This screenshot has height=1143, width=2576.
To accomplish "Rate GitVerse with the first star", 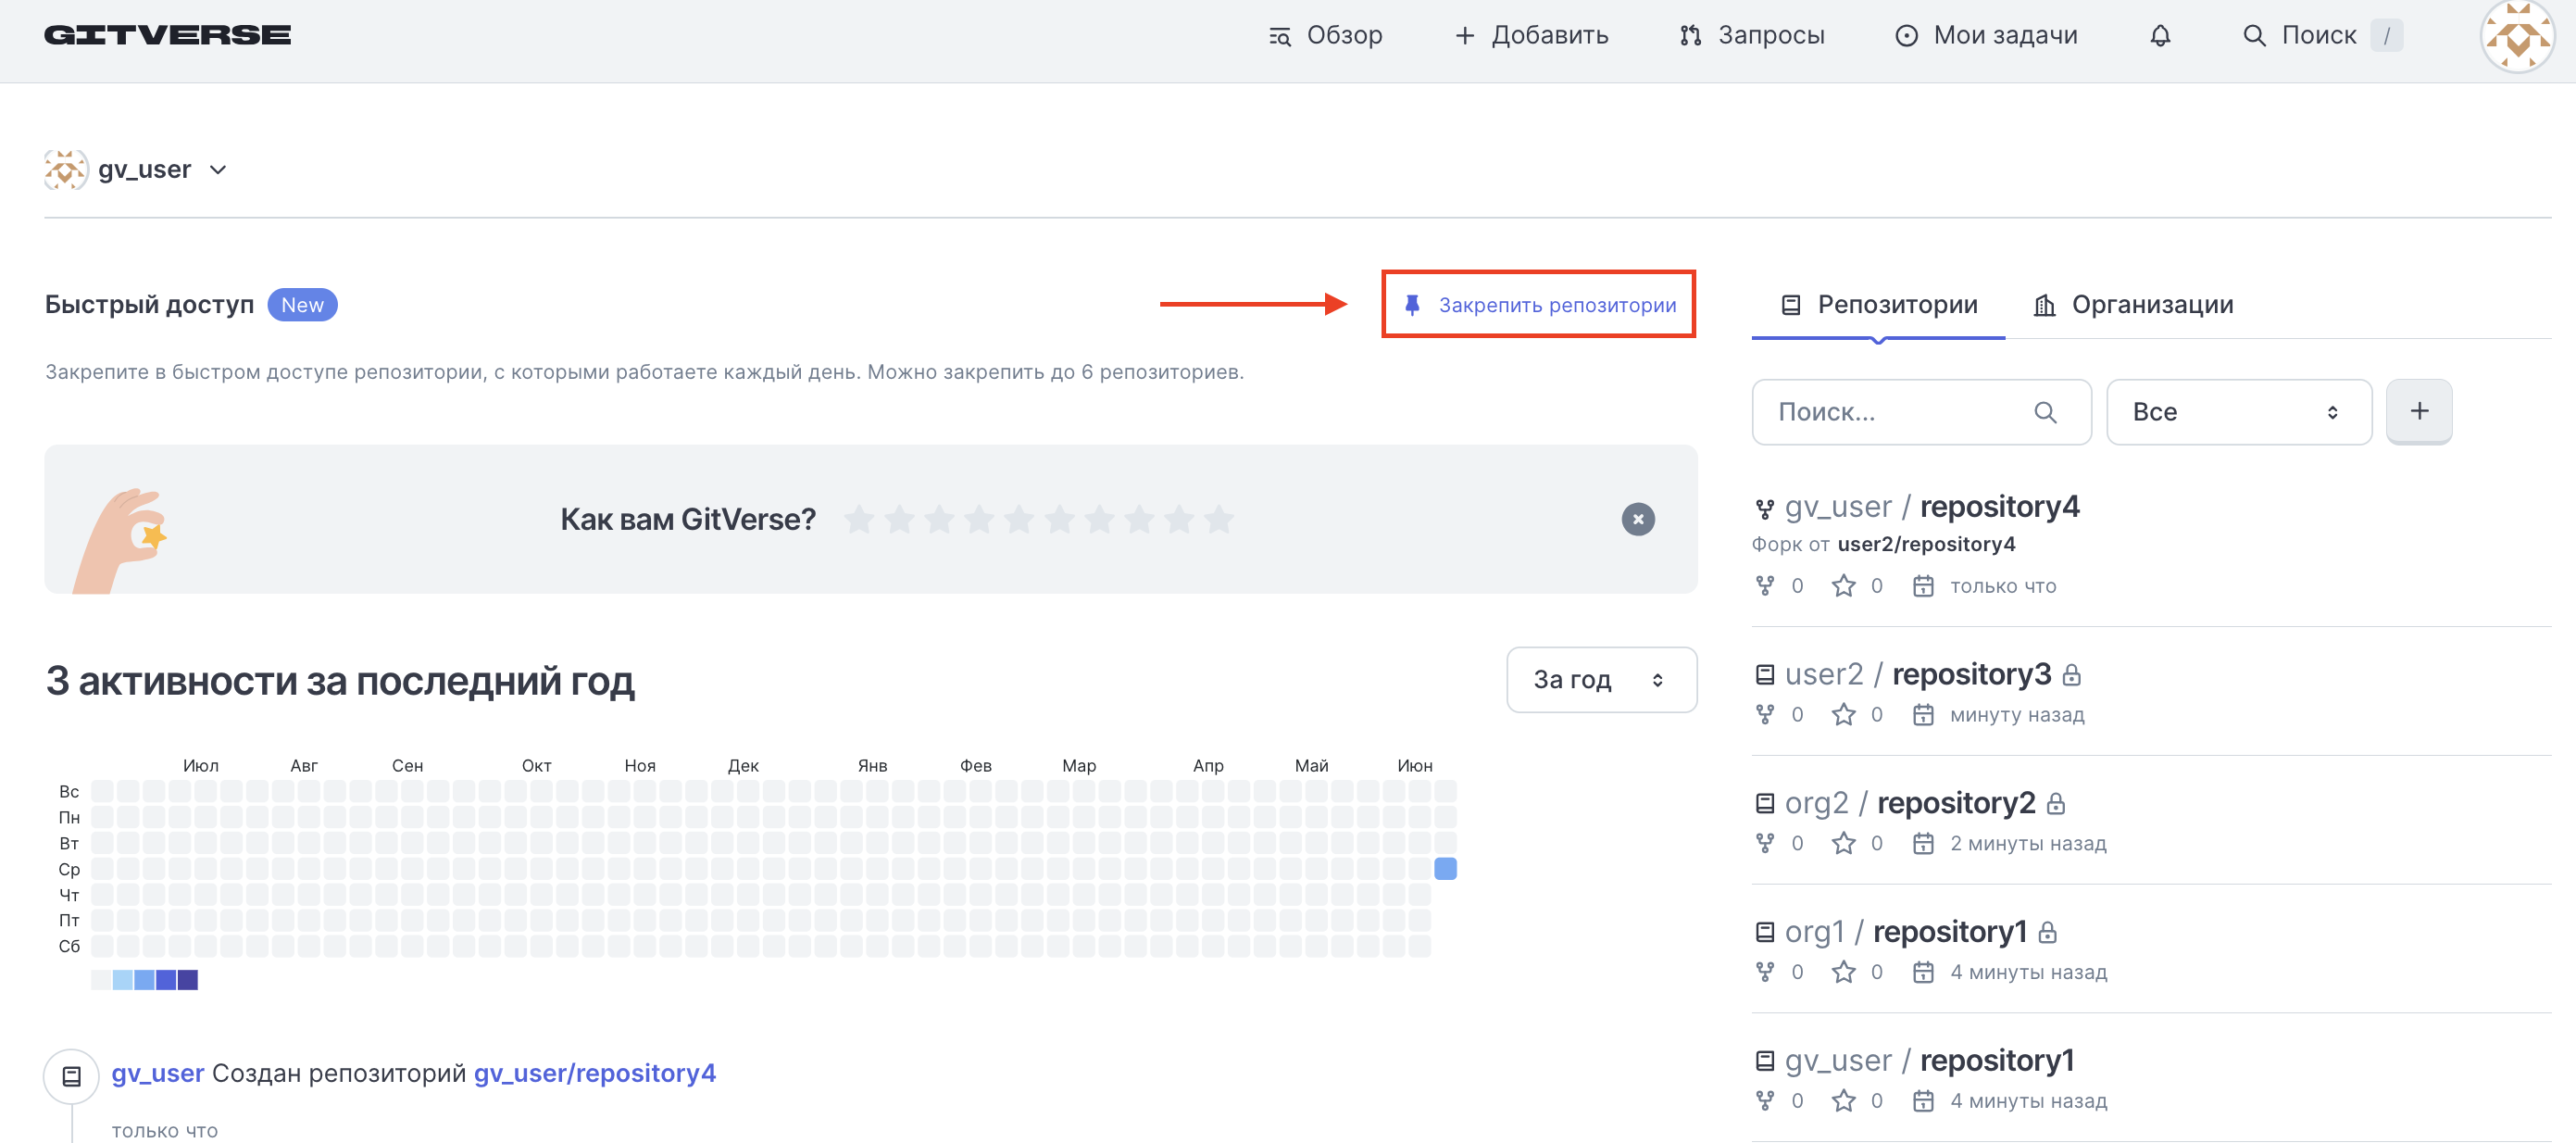I will tap(859, 519).
